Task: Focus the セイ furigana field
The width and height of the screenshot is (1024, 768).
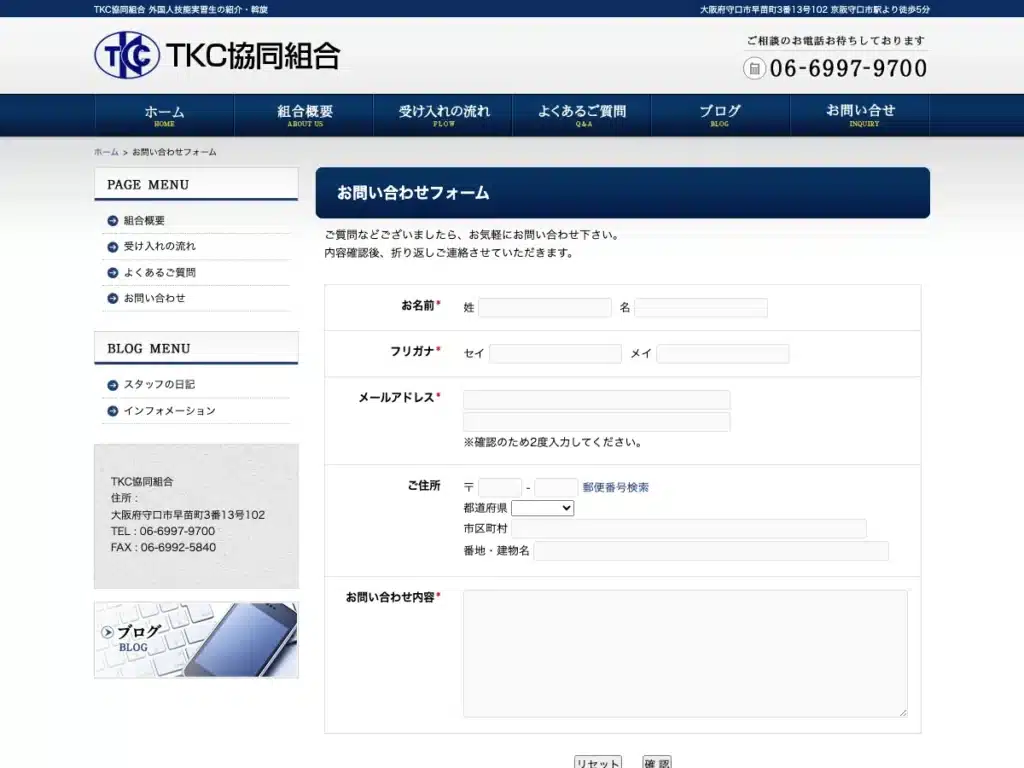Action: click(x=555, y=354)
